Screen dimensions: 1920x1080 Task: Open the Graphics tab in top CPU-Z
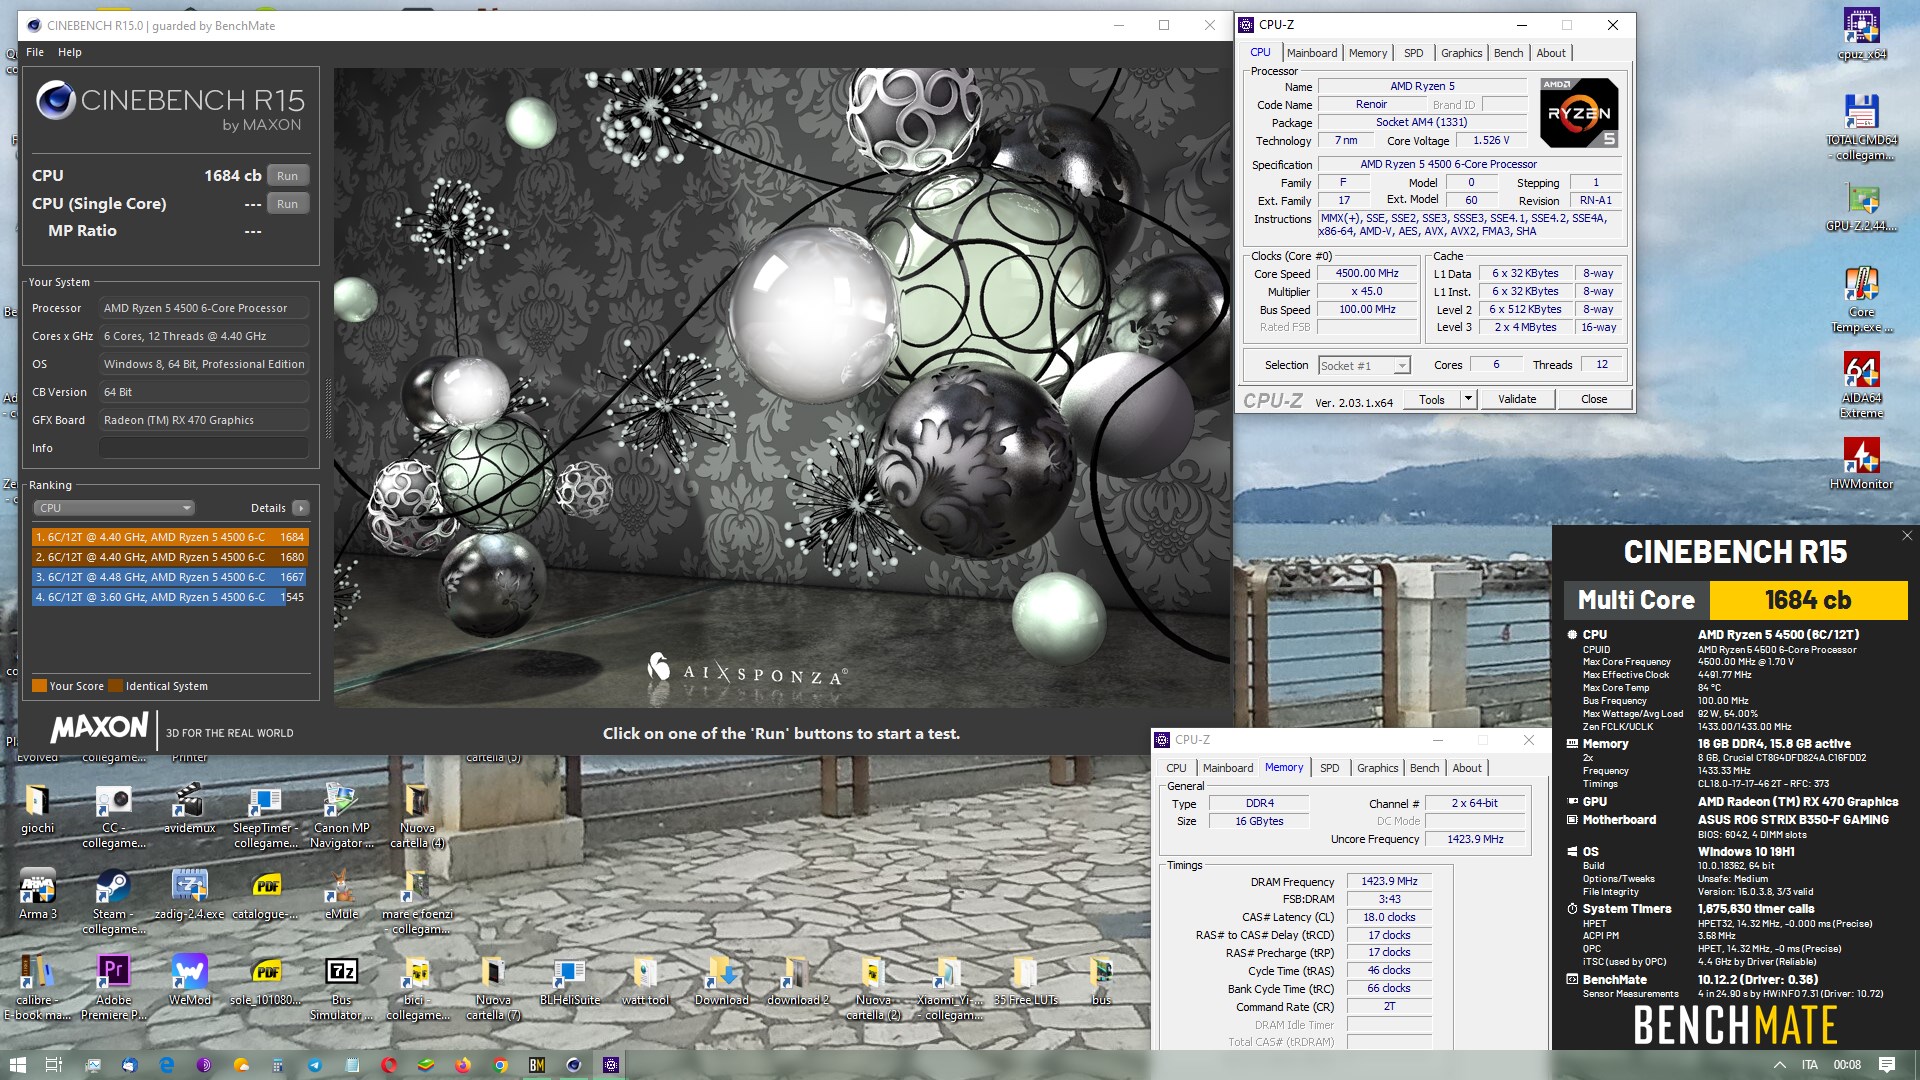pyautogui.click(x=1461, y=53)
